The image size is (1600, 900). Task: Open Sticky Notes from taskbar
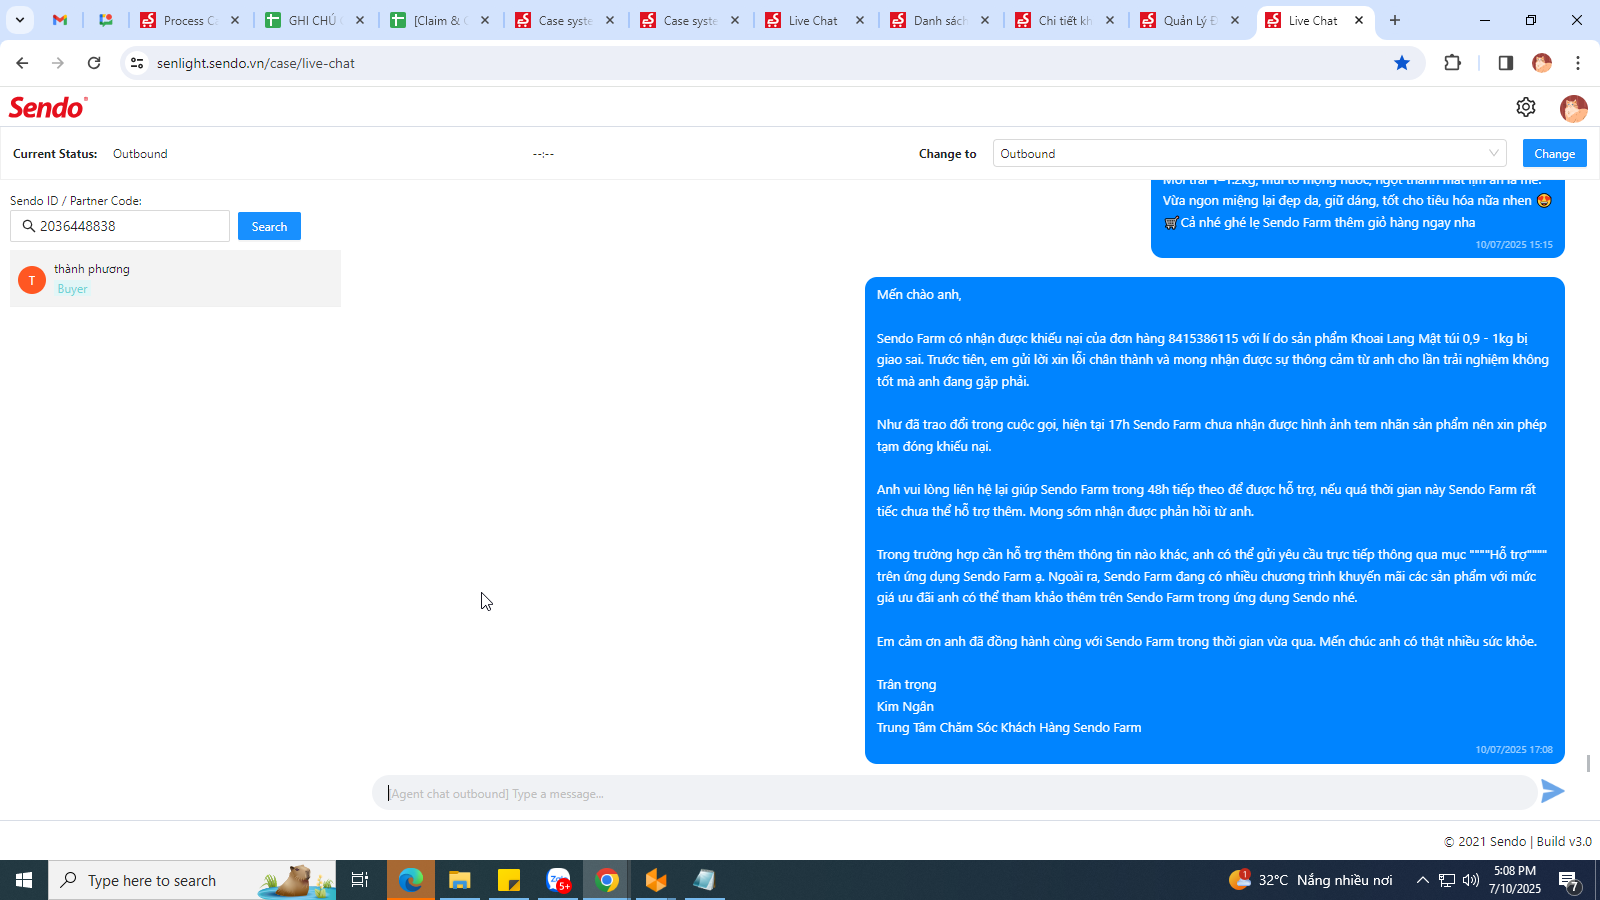pyautogui.click(x=509, y=880)
